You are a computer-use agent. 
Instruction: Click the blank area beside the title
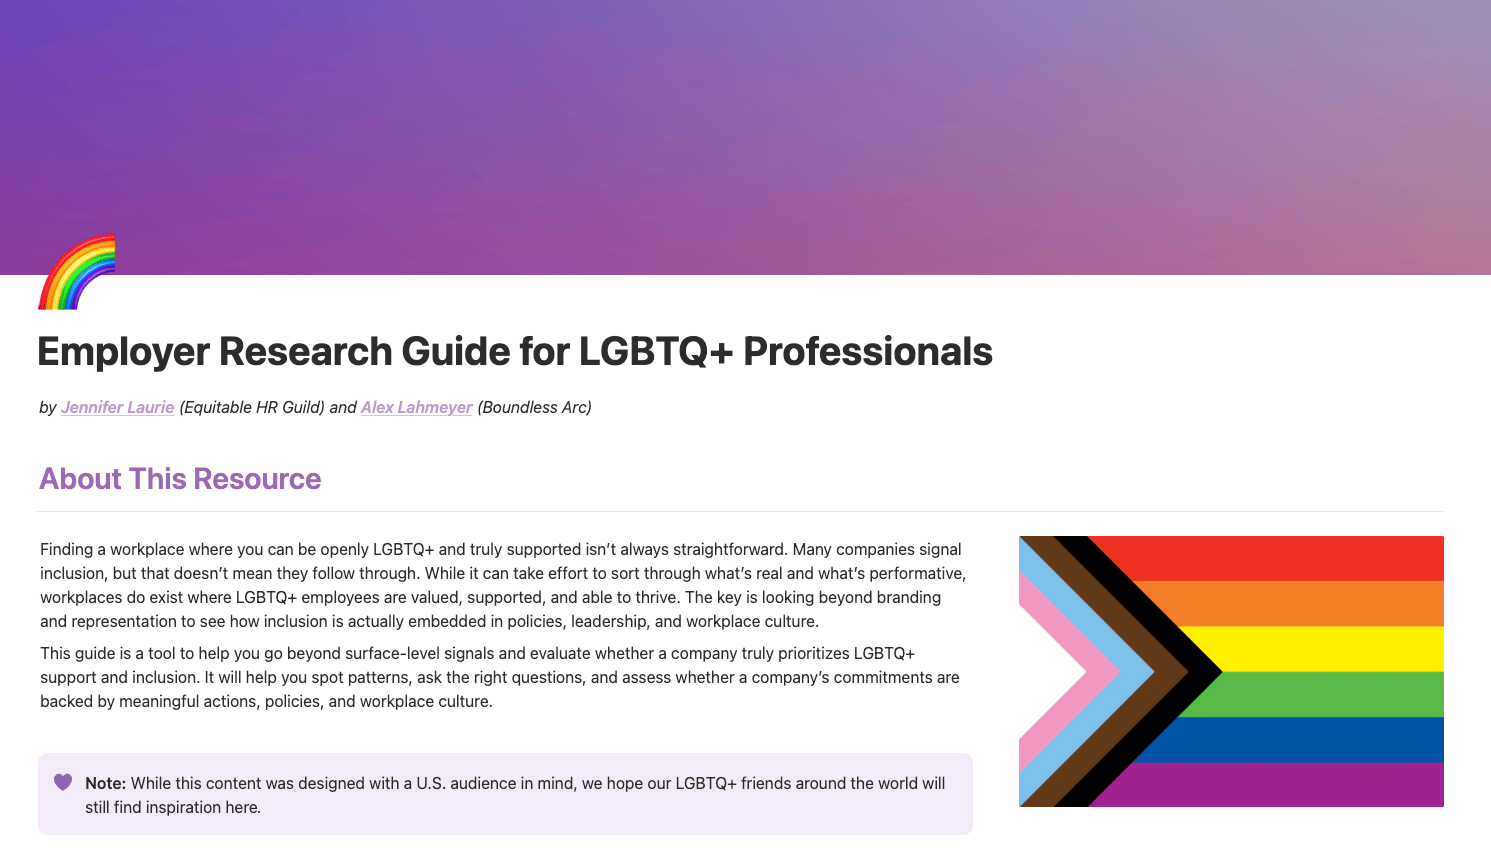(1200, 352)
